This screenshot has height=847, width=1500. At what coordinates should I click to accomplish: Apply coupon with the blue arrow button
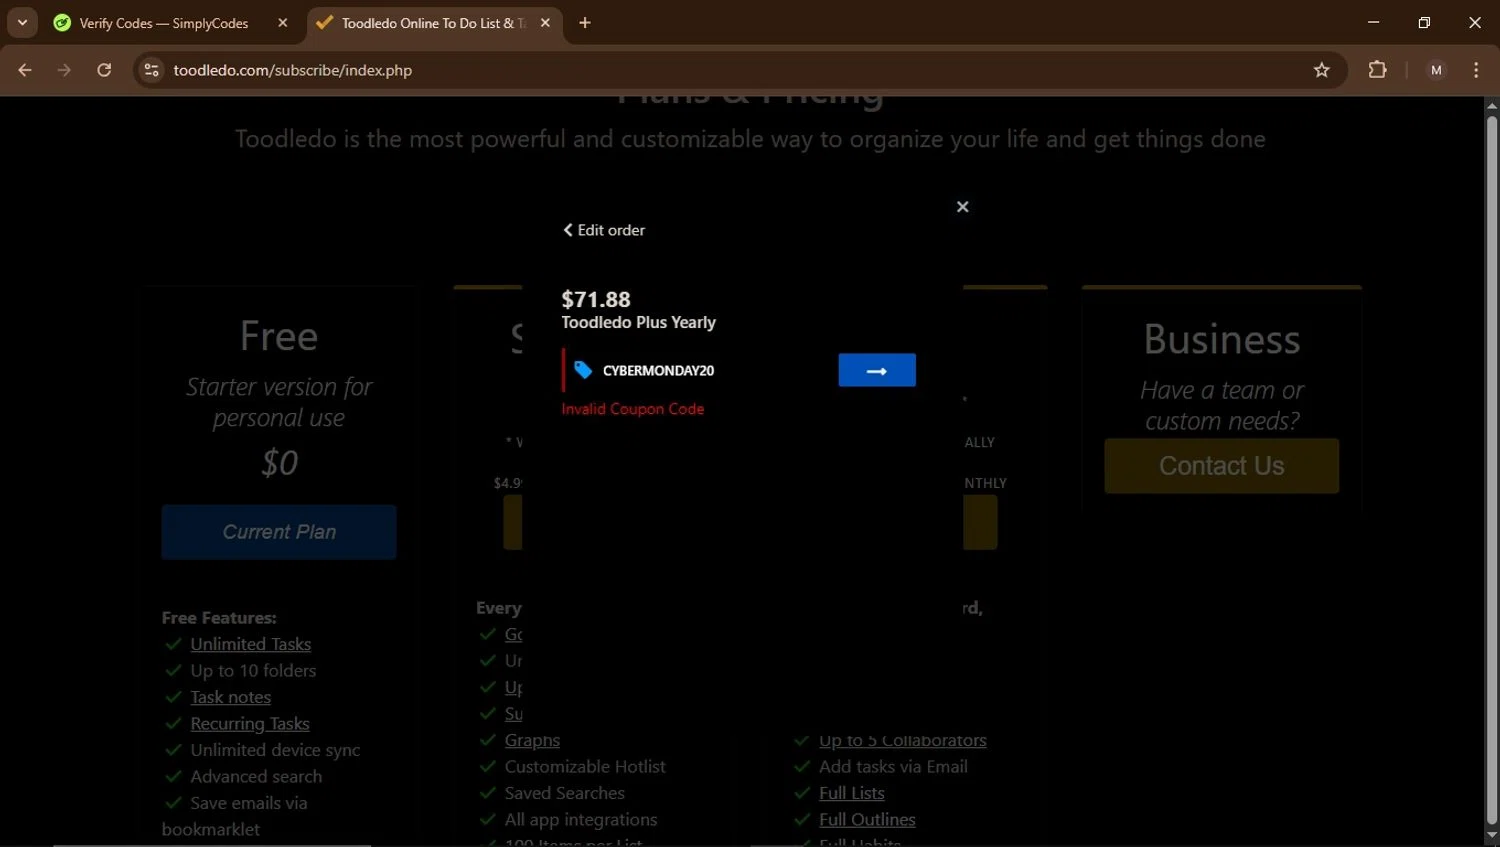(x=877, y=370)
